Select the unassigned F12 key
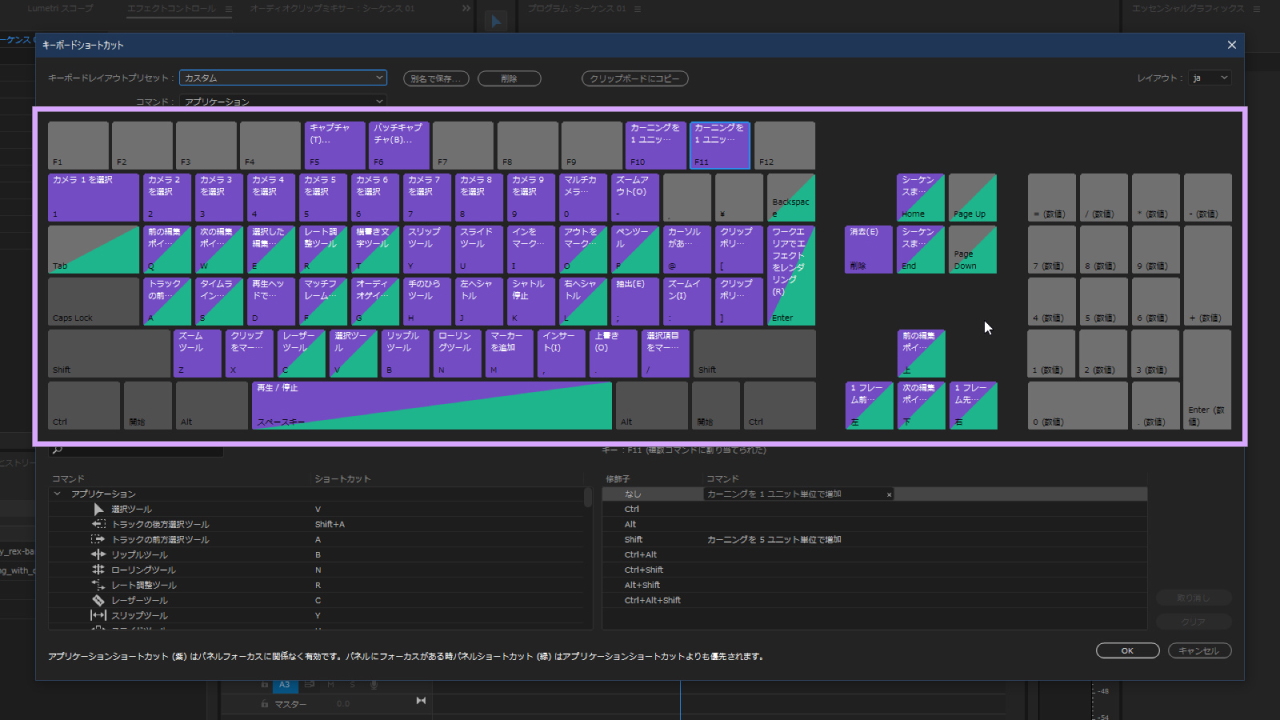Screen dimensions: 1280x720 784,146
